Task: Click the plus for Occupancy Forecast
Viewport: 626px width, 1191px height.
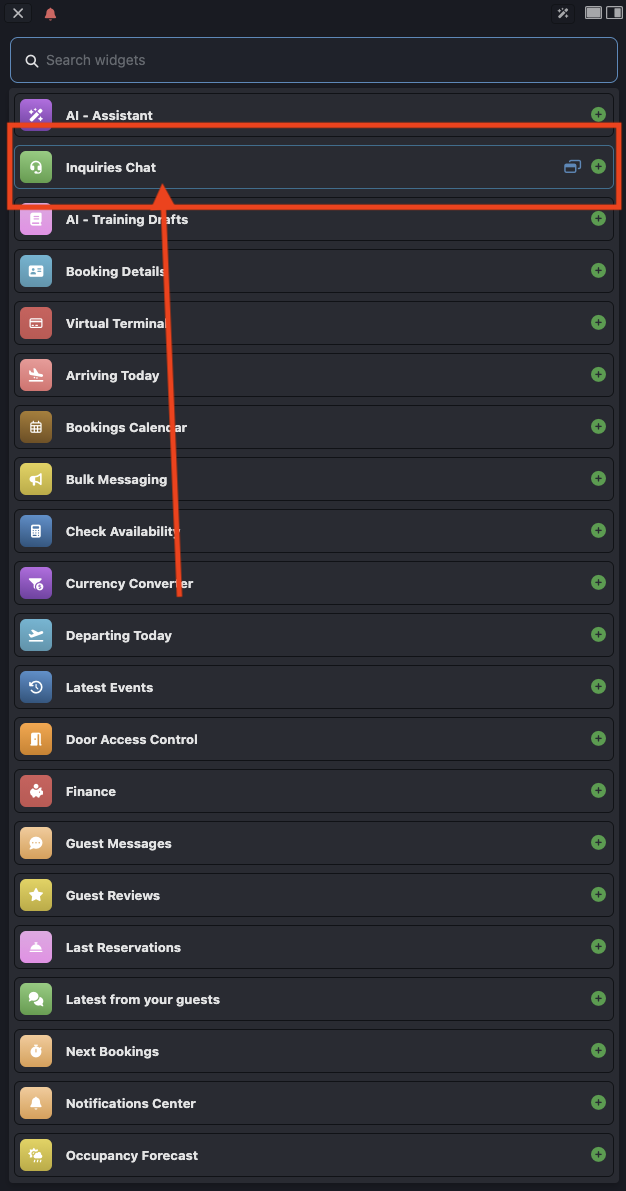Action: click(598, 1155)
